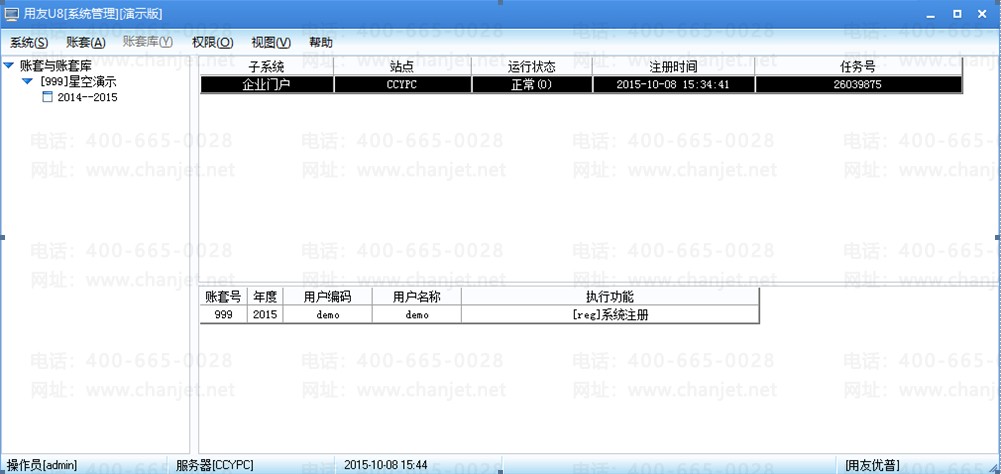Click the CCYPC station cell
This screenshot has height=474, width=1001.
click(402, 84)
